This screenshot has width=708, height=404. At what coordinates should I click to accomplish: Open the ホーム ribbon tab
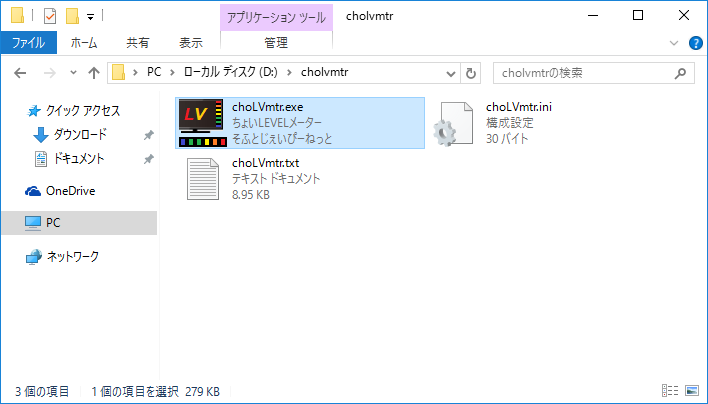click(84, 43)
